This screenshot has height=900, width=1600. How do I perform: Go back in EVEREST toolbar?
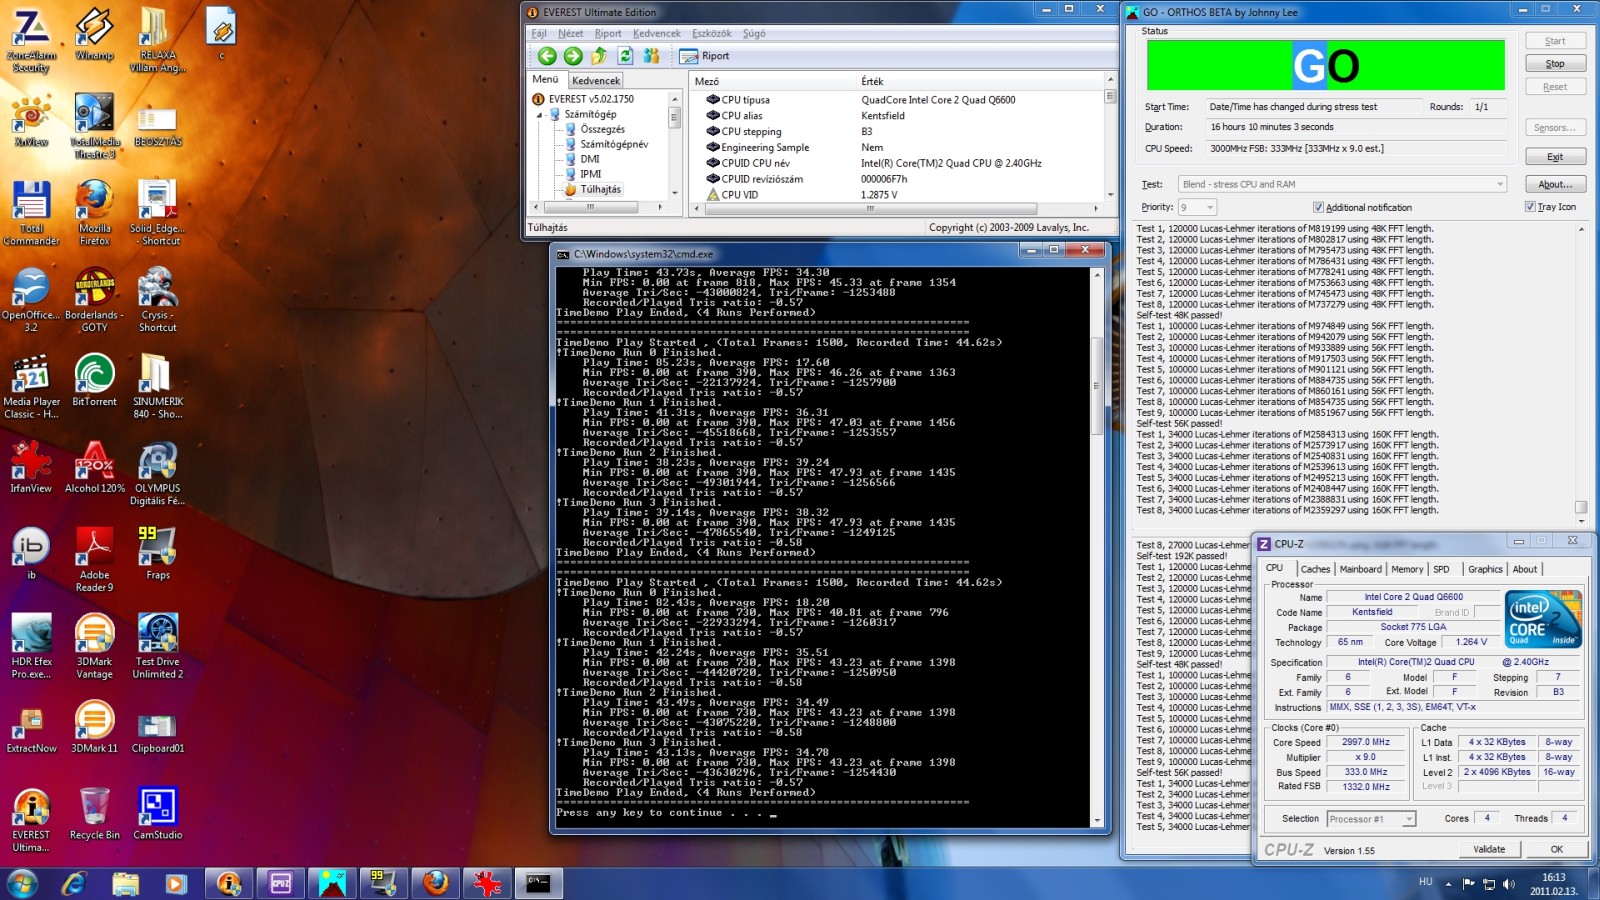coord(547,56)
